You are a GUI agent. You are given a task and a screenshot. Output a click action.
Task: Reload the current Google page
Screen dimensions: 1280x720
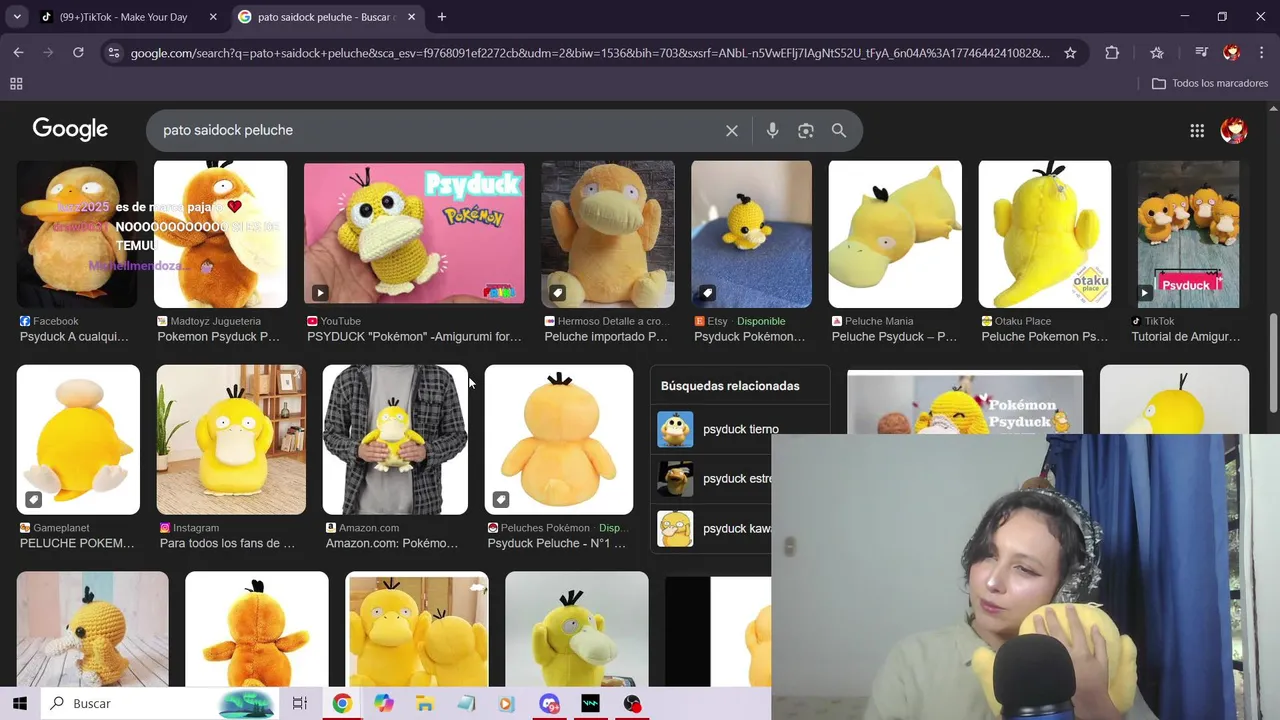coord(78,52)
